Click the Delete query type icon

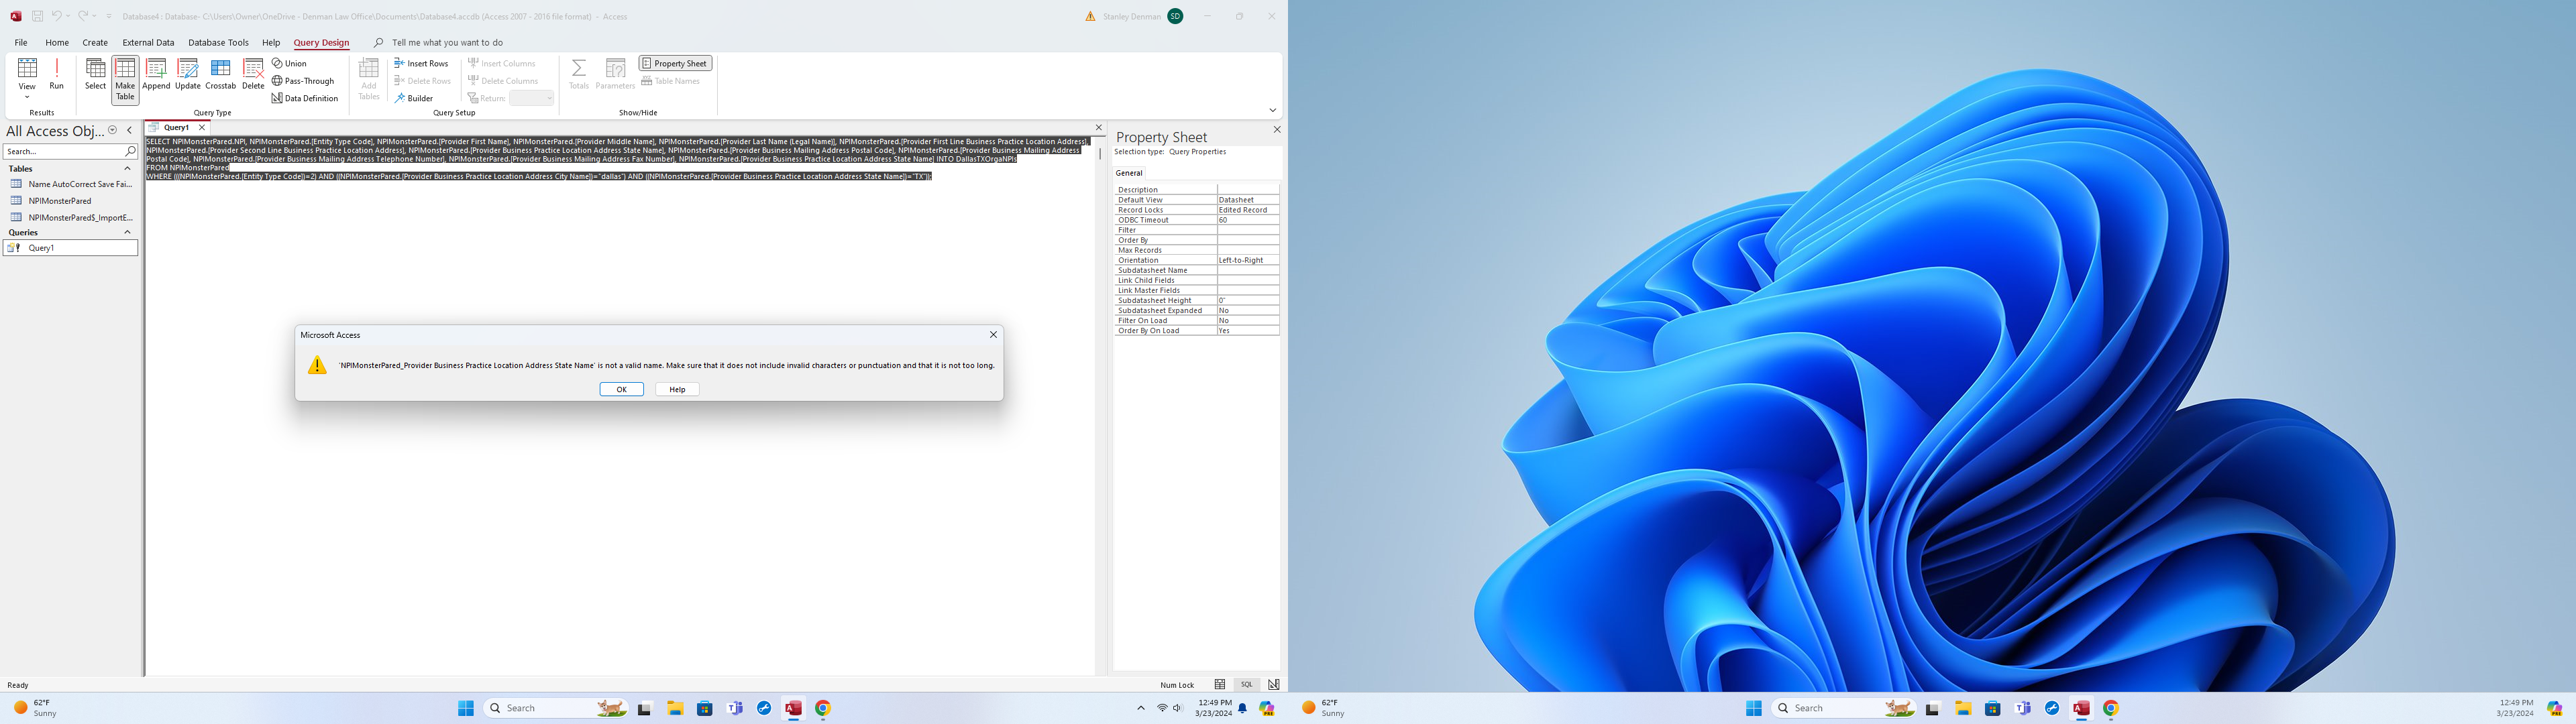253,74
